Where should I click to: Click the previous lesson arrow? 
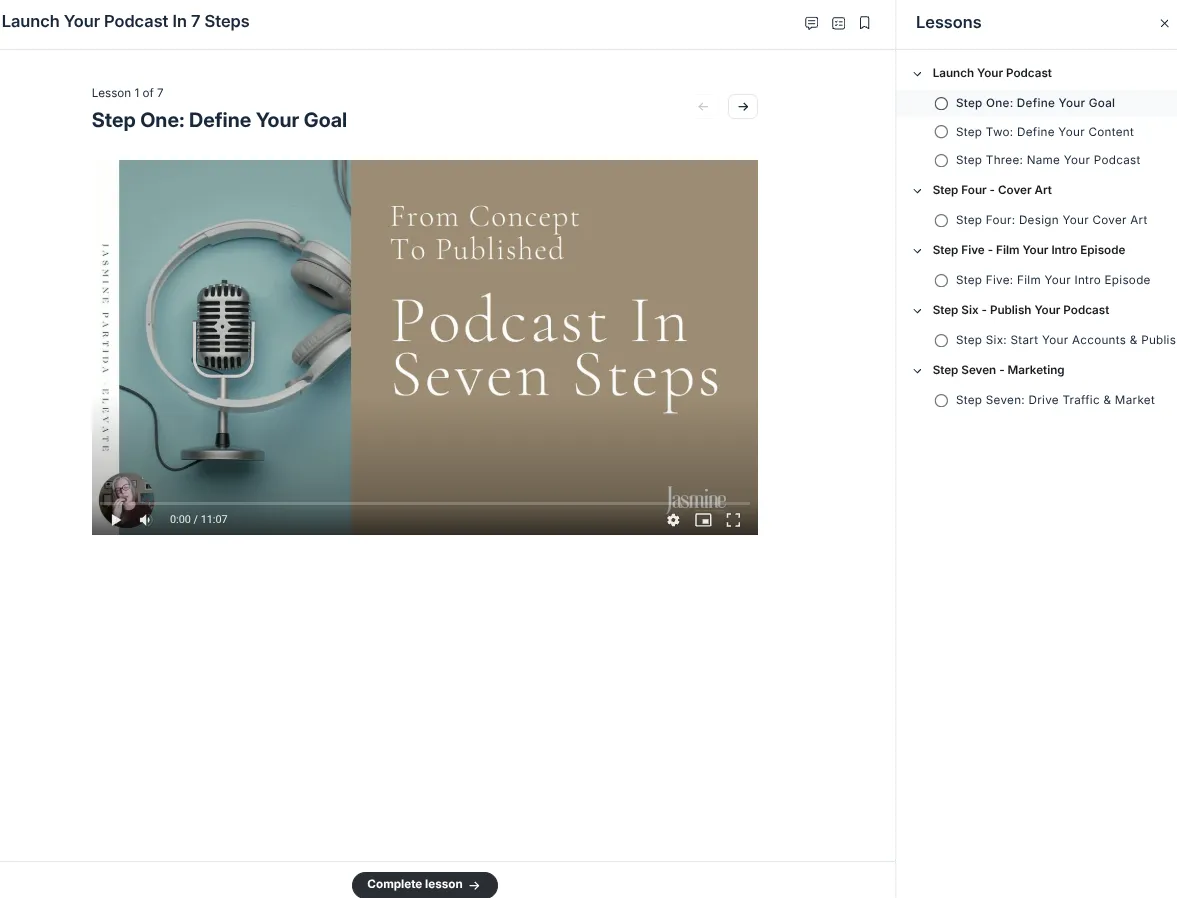pyautogui.click(x=703, y=107)
